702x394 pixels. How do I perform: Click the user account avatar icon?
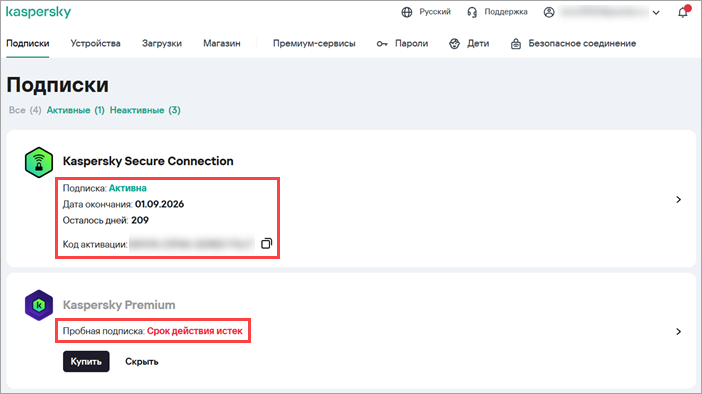[x=549, y=12]
